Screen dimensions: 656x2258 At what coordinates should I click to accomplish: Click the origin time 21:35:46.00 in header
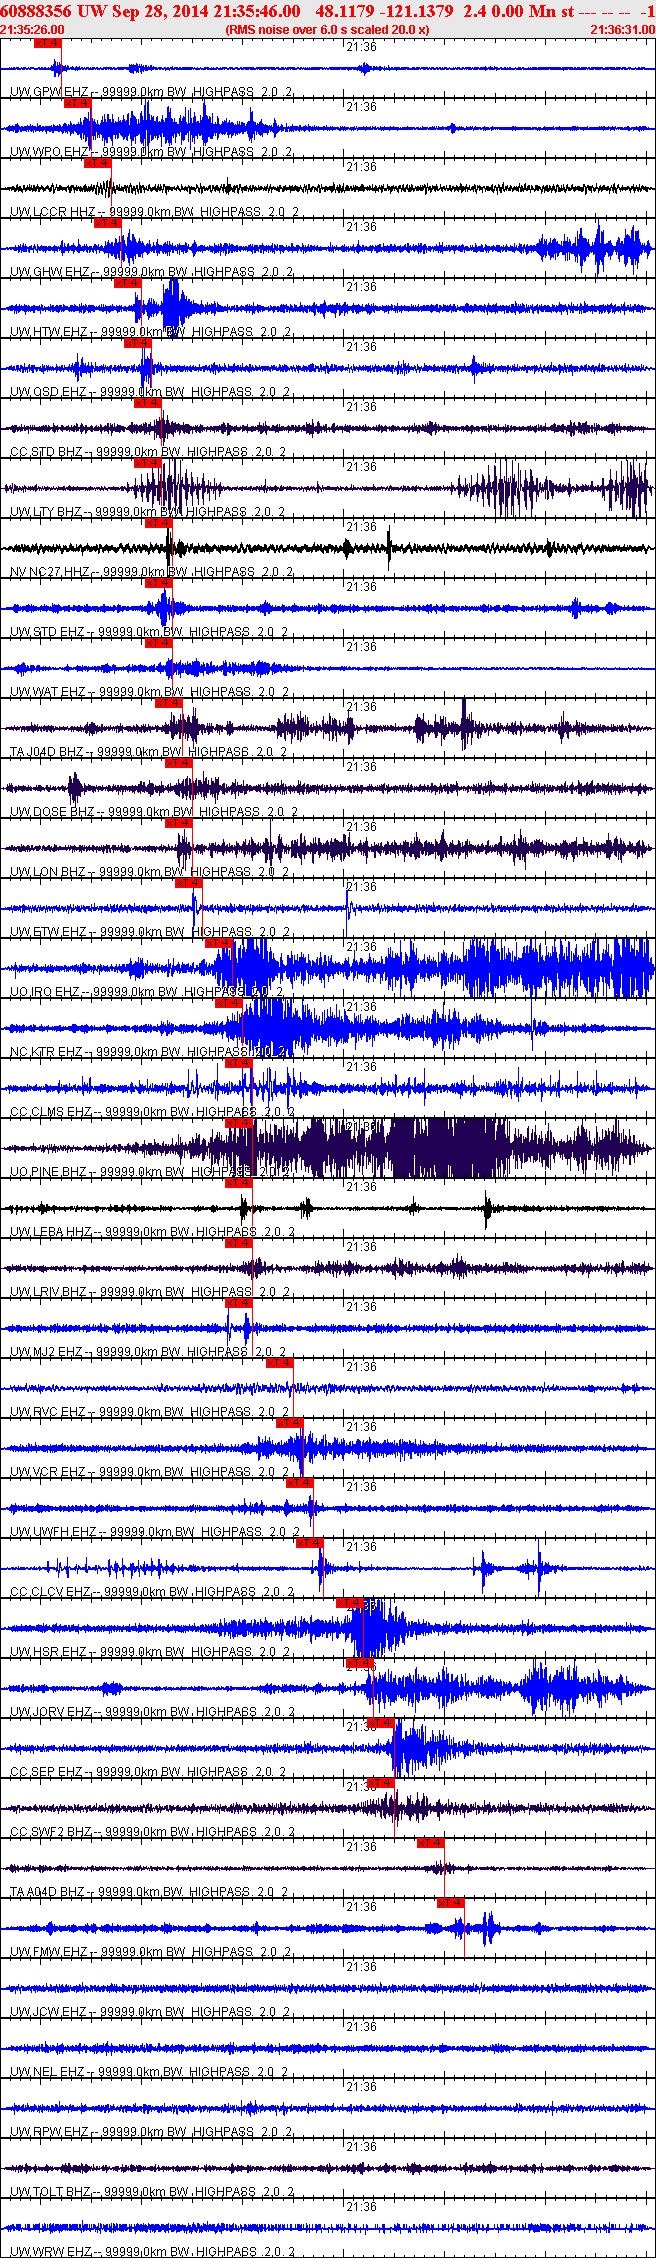coord(256,11)
